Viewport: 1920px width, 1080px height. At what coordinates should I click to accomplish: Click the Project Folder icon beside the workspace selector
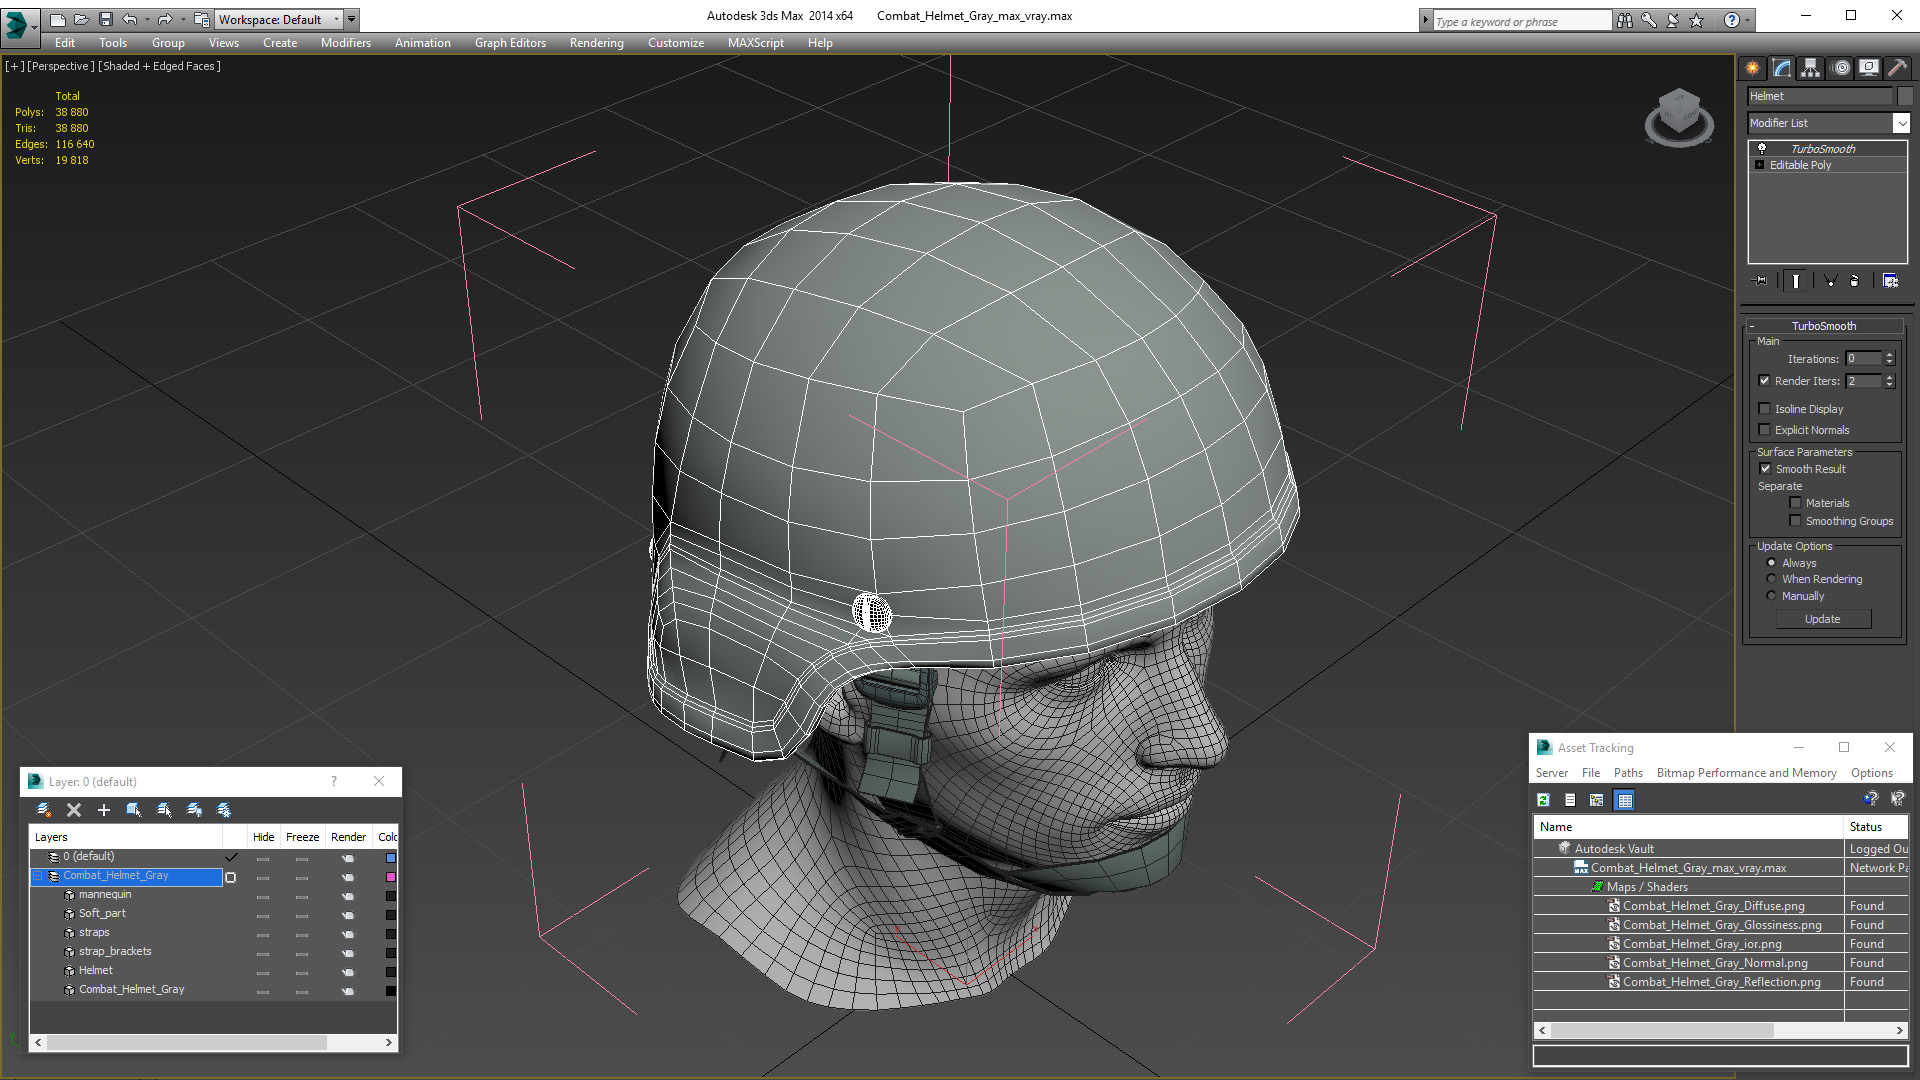[x=201, y=19]
